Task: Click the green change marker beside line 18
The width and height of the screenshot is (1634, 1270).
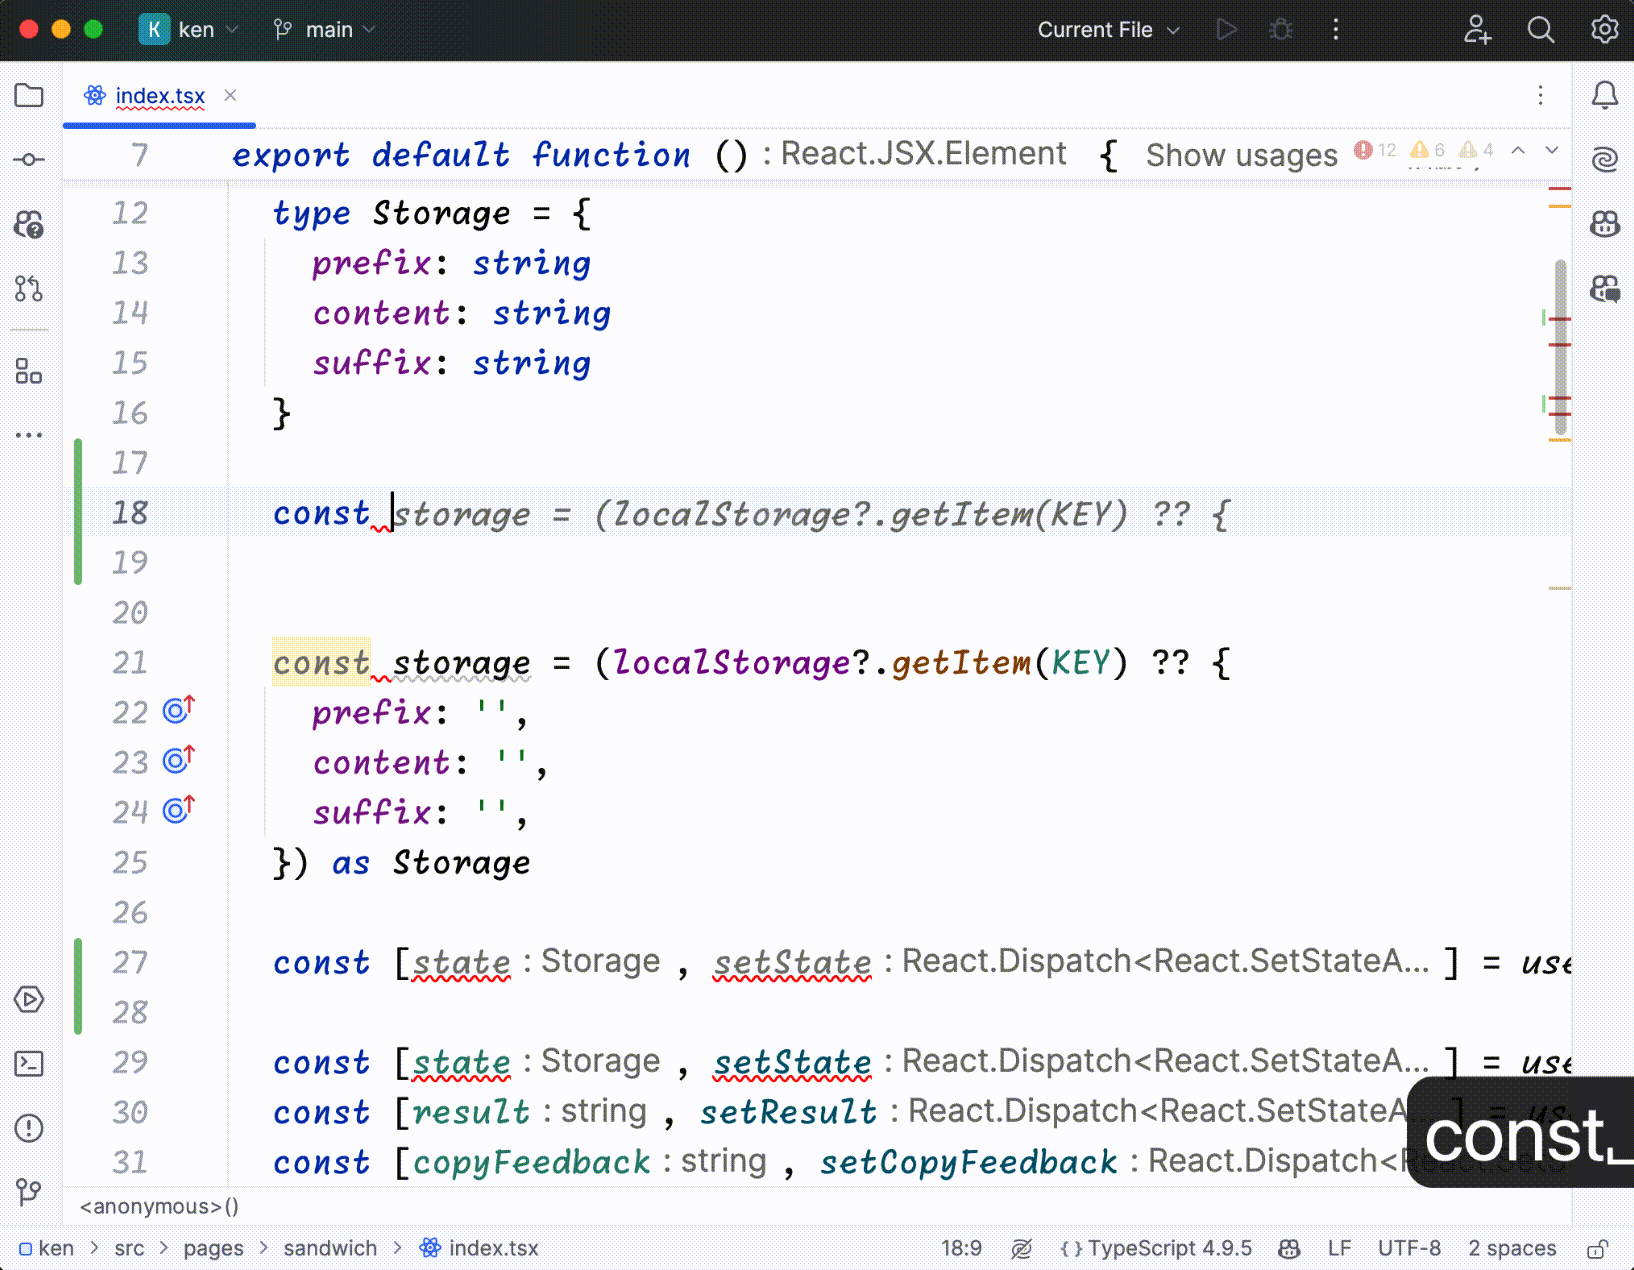Action: [x=78, y=512]
